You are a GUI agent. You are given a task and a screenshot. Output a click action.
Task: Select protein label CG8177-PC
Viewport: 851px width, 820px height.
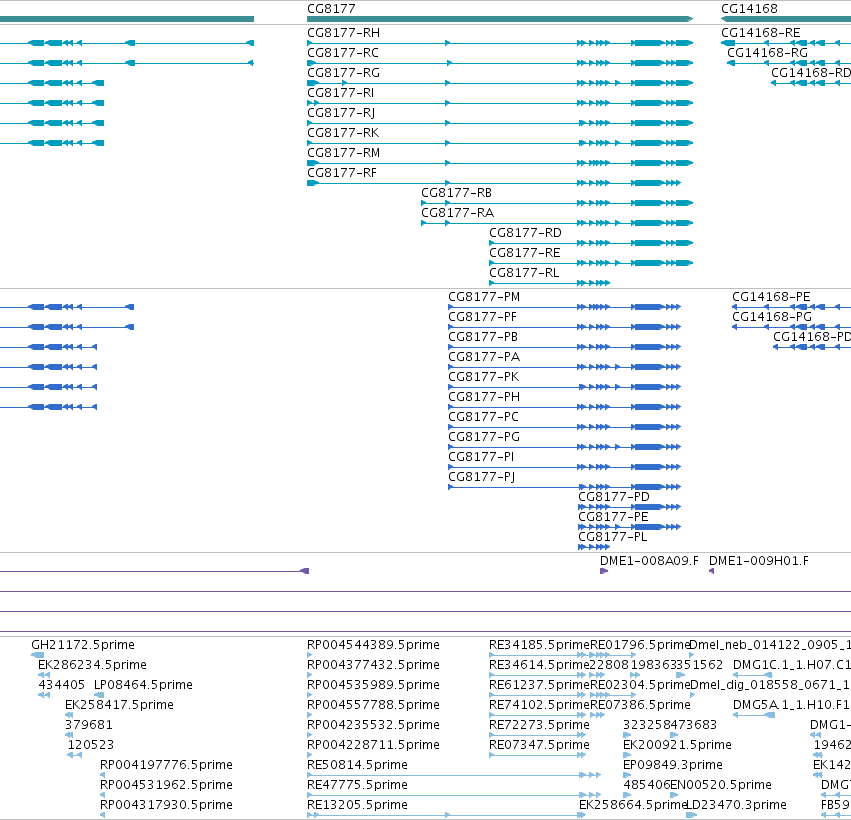(x=484, y=417)
